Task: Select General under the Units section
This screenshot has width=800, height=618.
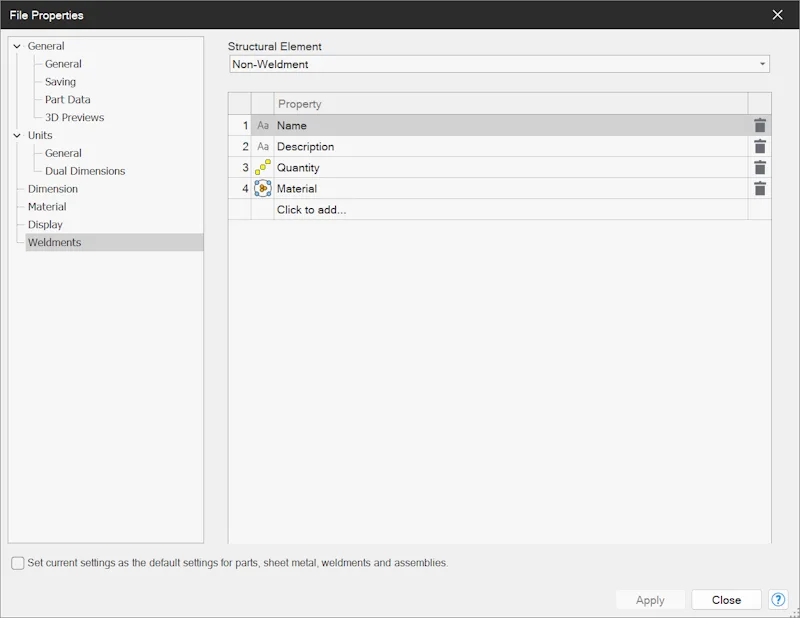Action: (63, 153)
